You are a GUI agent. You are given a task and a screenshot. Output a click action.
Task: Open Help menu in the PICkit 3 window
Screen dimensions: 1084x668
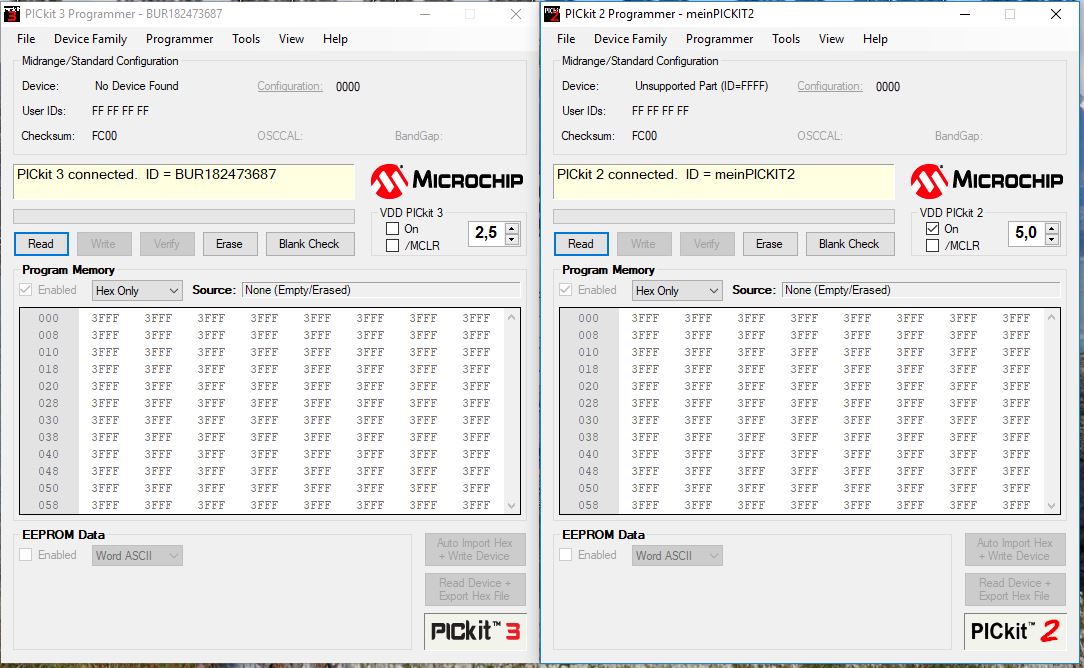[335, 39]
